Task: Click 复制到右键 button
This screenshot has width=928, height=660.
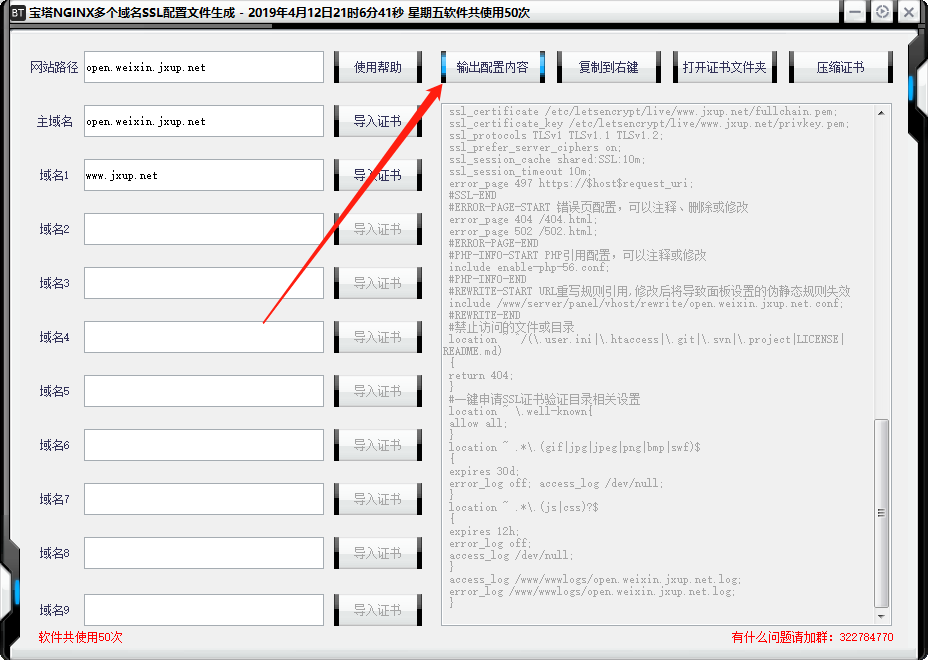Action: (608, 67)
